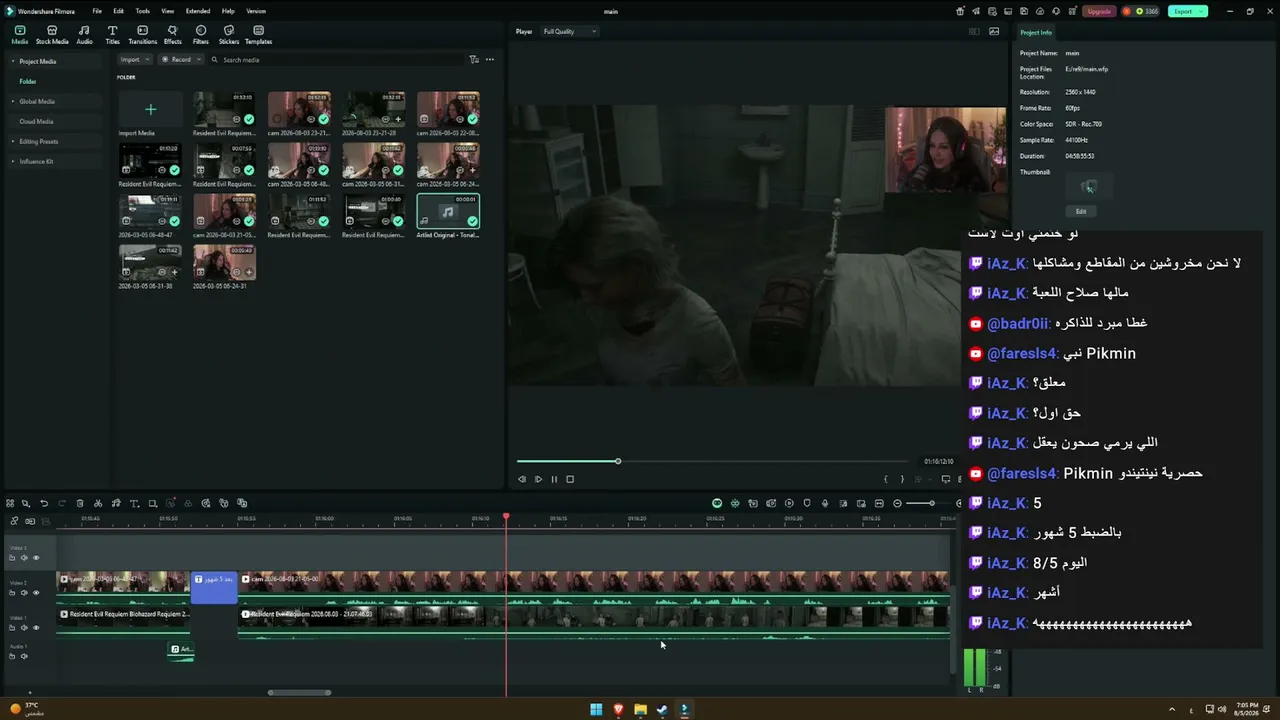Select the audio beat detection tool icon

[116, 503]
